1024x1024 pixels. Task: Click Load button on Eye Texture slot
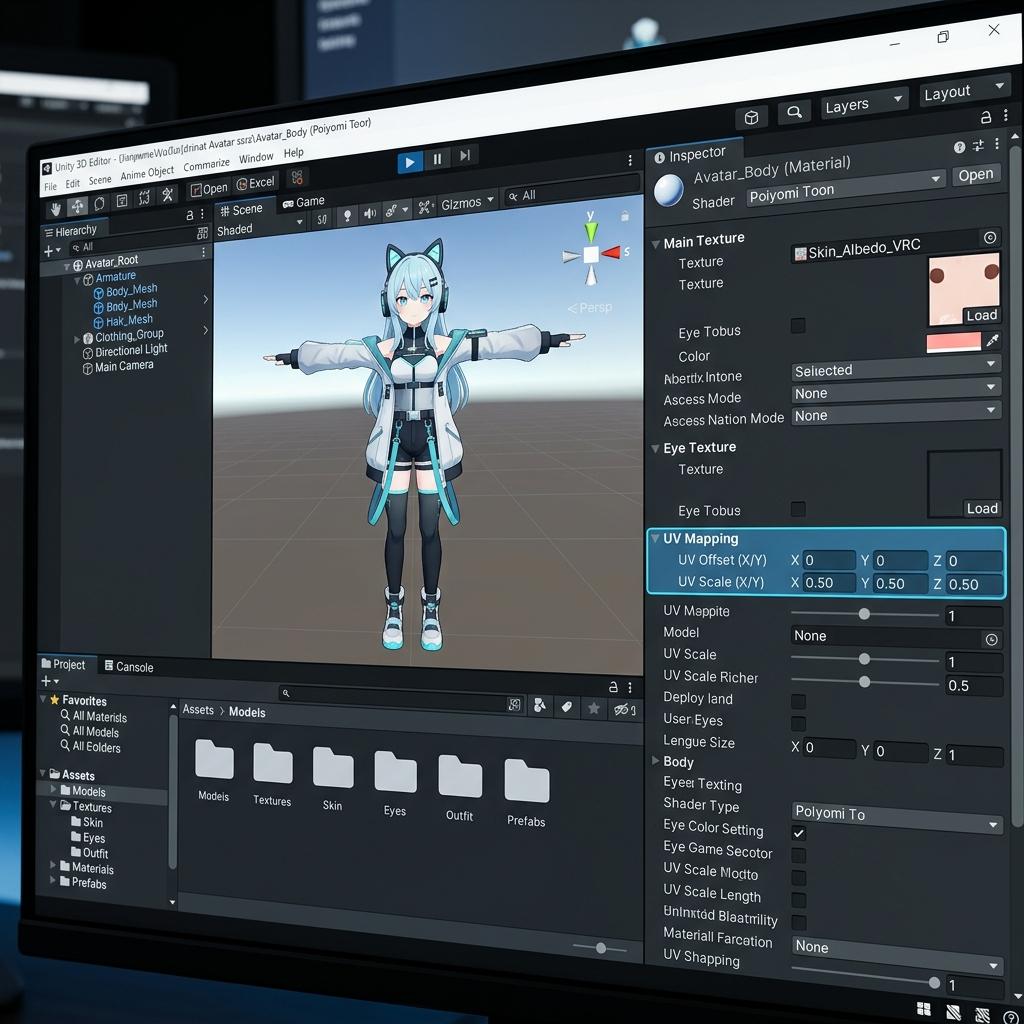coord(982,508)
